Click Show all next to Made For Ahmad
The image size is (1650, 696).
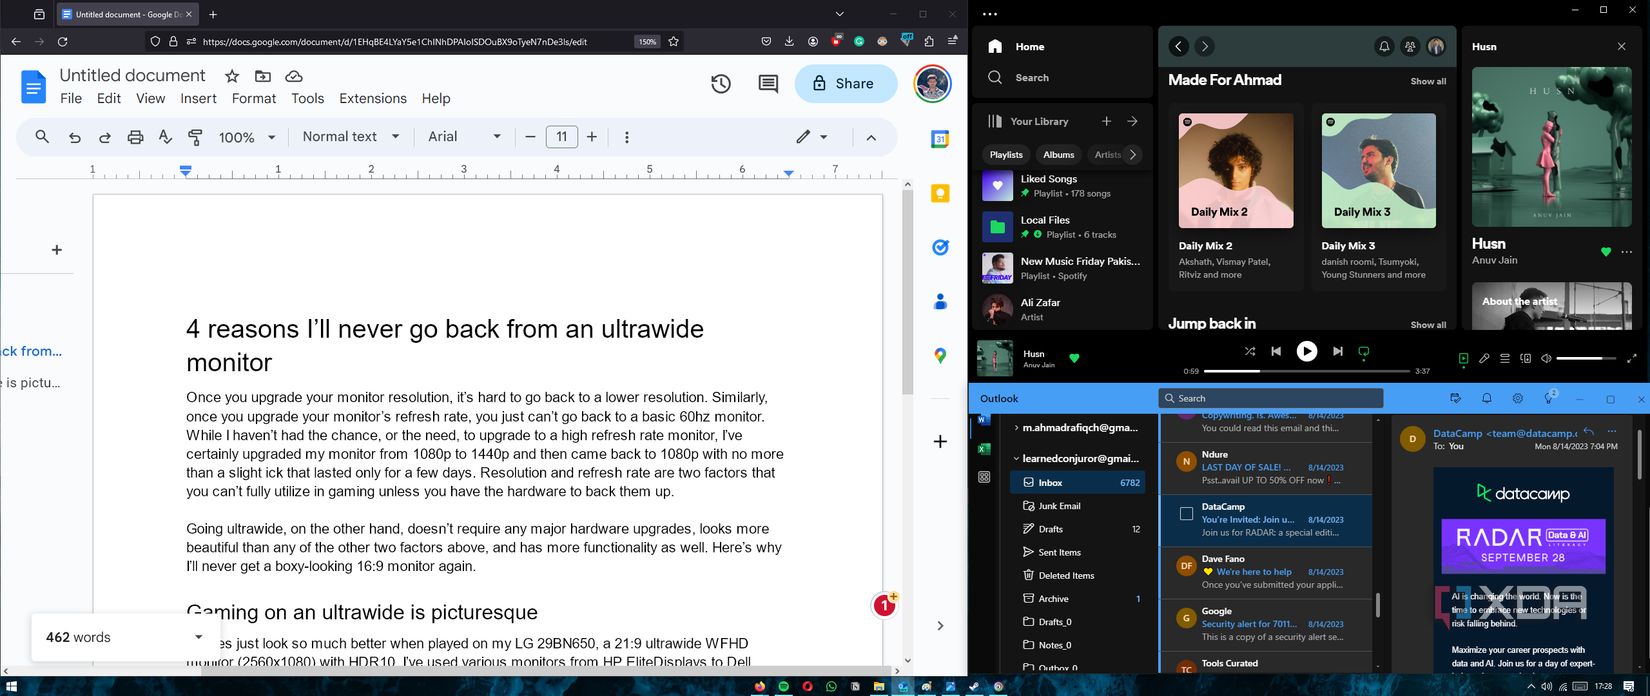[1427, 81]
